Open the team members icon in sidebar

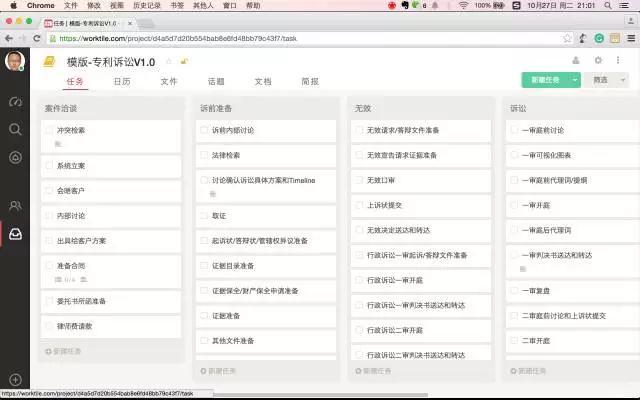click(x=15, y=205)
